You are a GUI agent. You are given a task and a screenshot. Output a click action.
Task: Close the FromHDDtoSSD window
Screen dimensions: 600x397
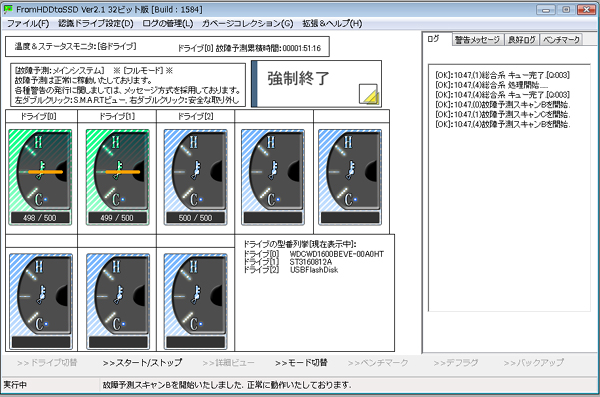coord(586,10)
